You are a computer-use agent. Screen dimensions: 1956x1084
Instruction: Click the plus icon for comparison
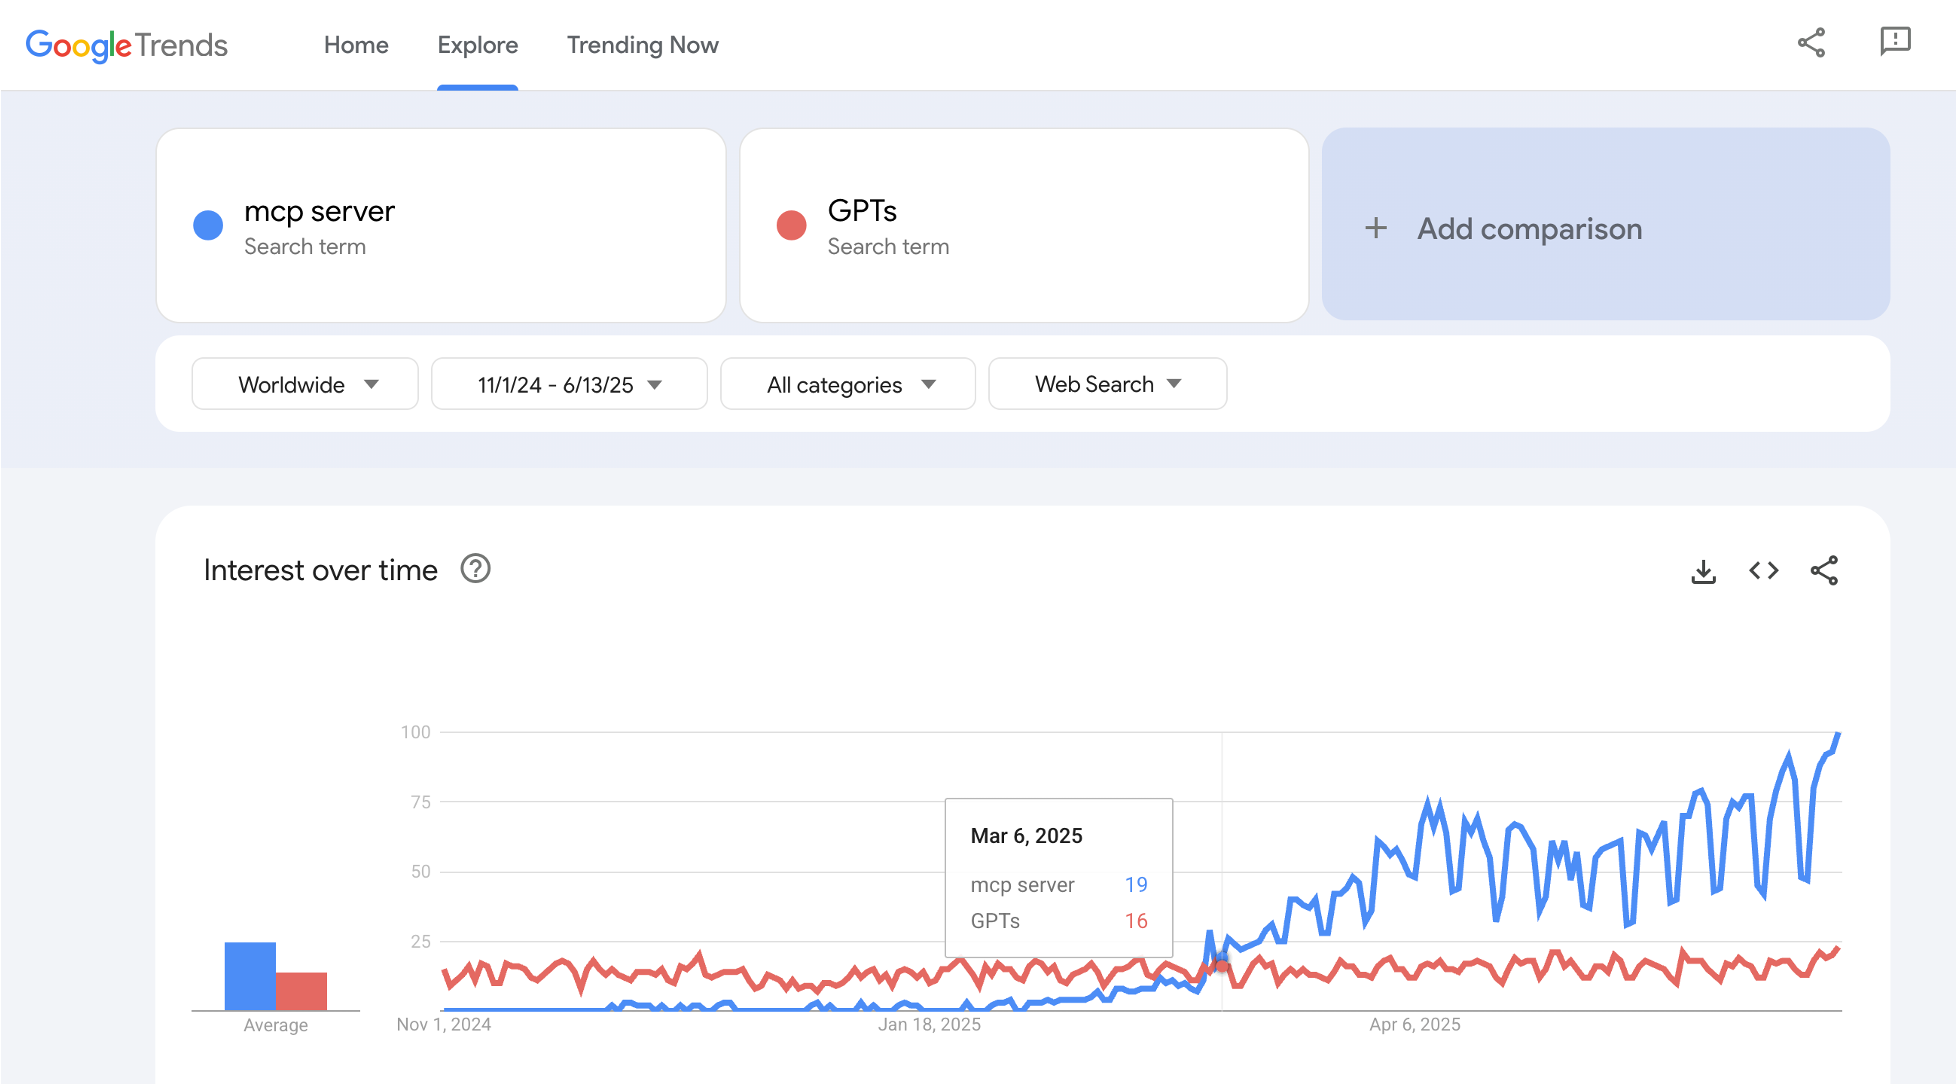pos(1376,228)
